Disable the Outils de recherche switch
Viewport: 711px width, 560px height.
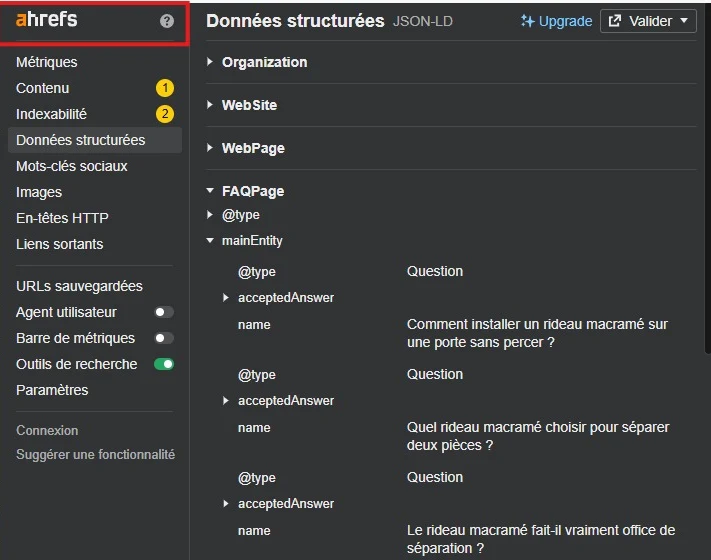tap(164, 364)
